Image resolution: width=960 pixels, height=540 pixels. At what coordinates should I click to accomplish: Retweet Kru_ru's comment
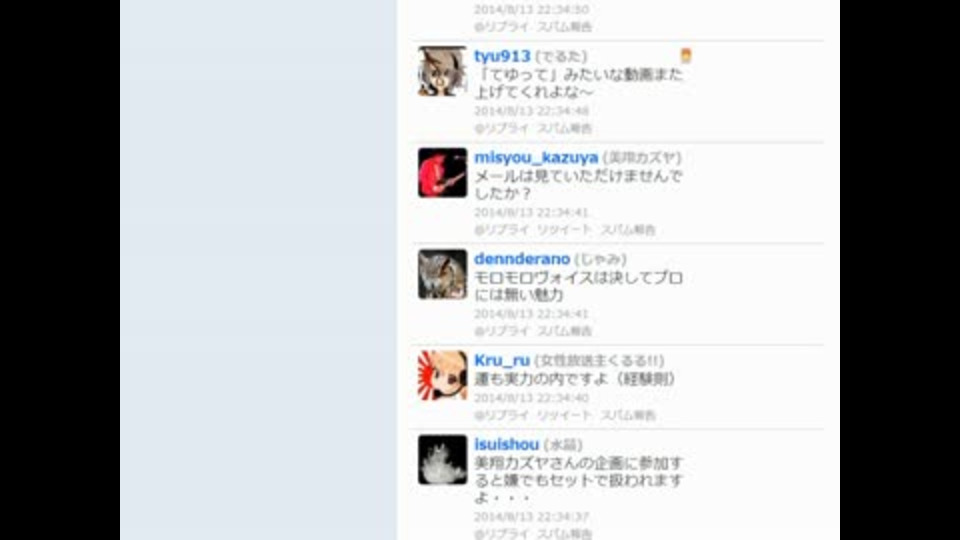tap(564, 416)
